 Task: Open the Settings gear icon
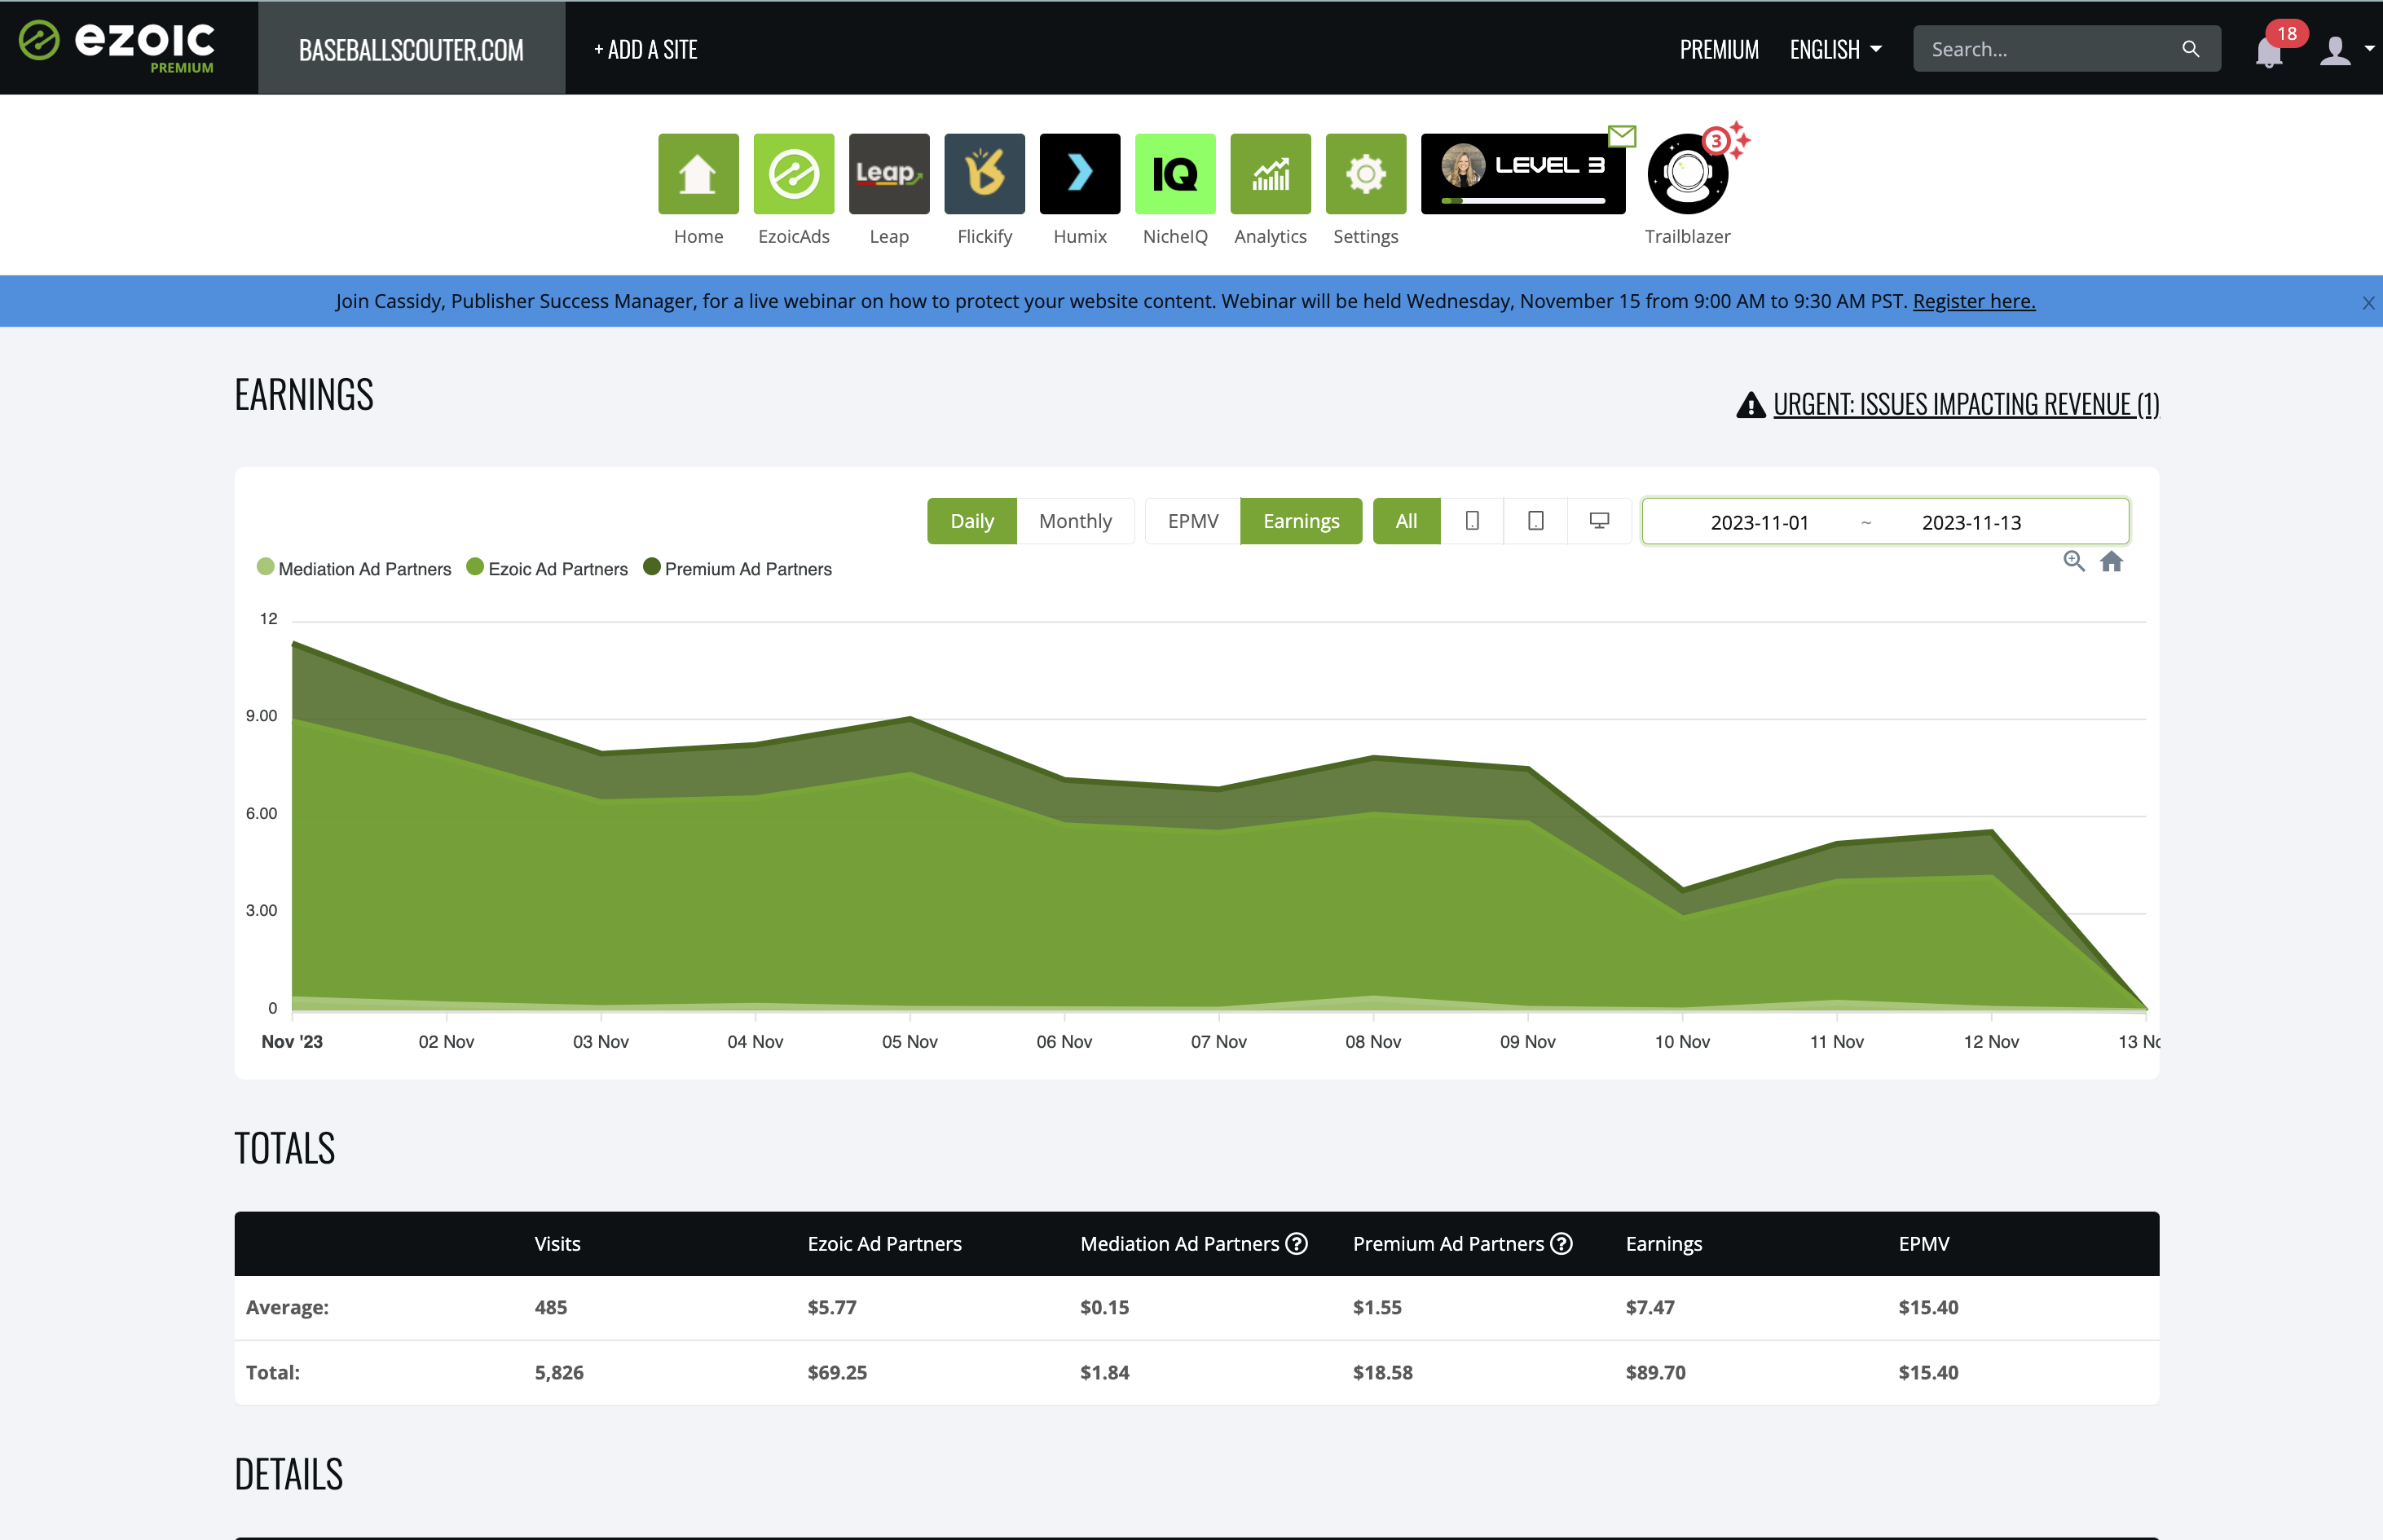1366,173
